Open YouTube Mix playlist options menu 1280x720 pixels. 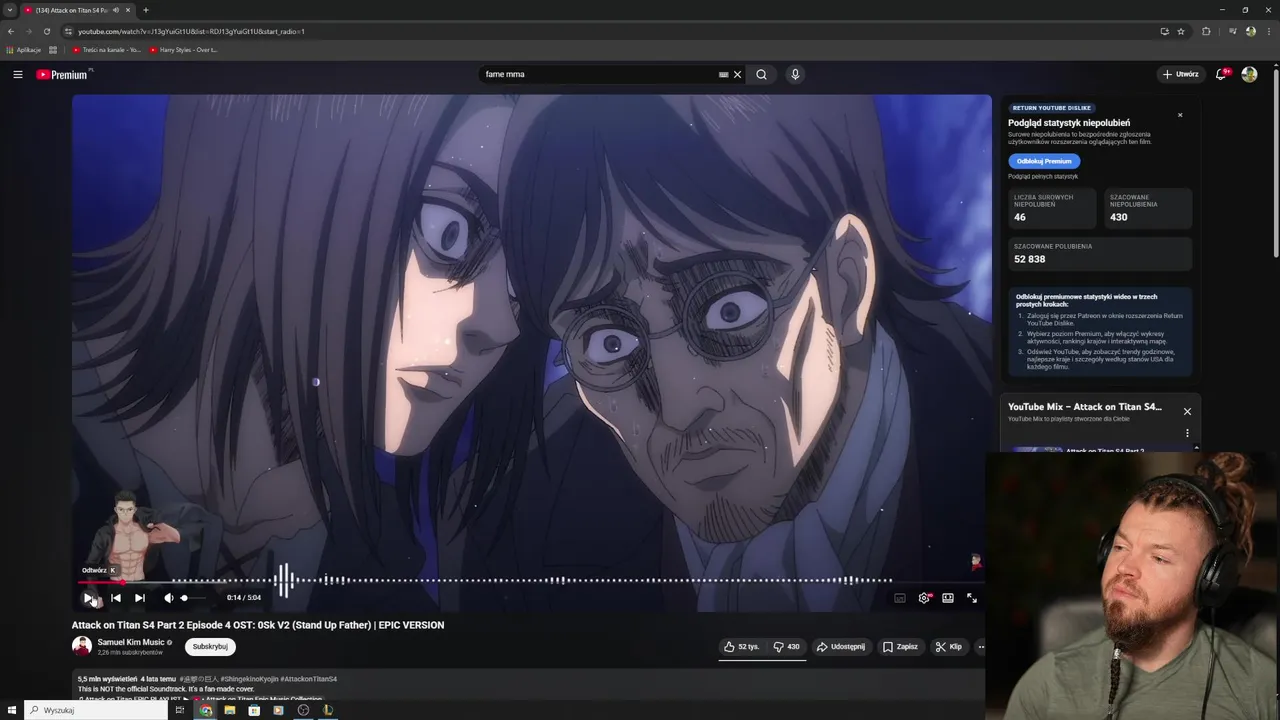click(1187, 433)
